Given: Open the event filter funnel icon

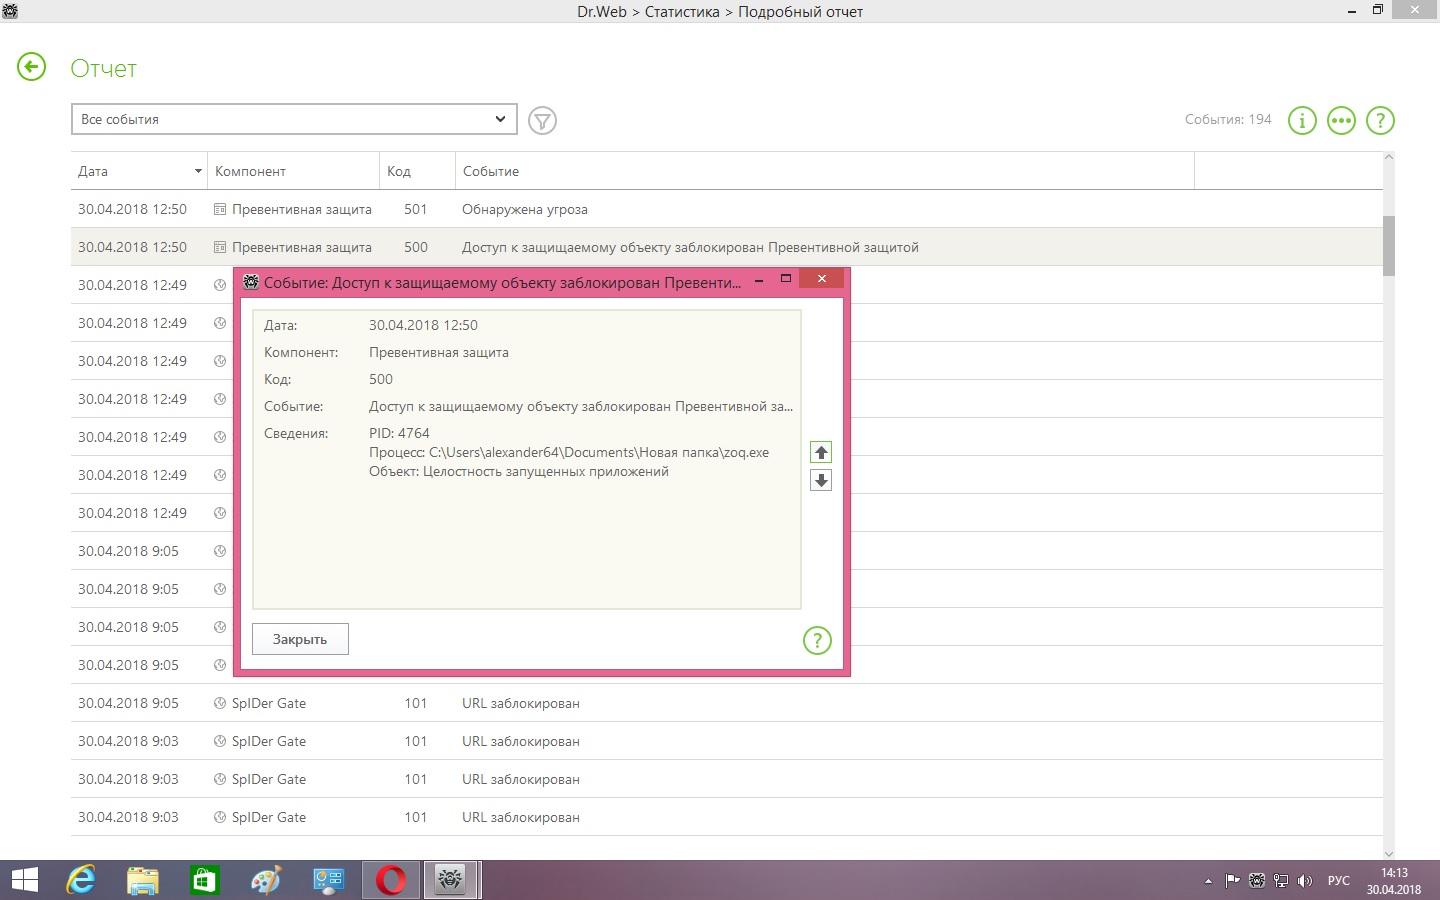Looking at the screenshot, I should 542,121.
